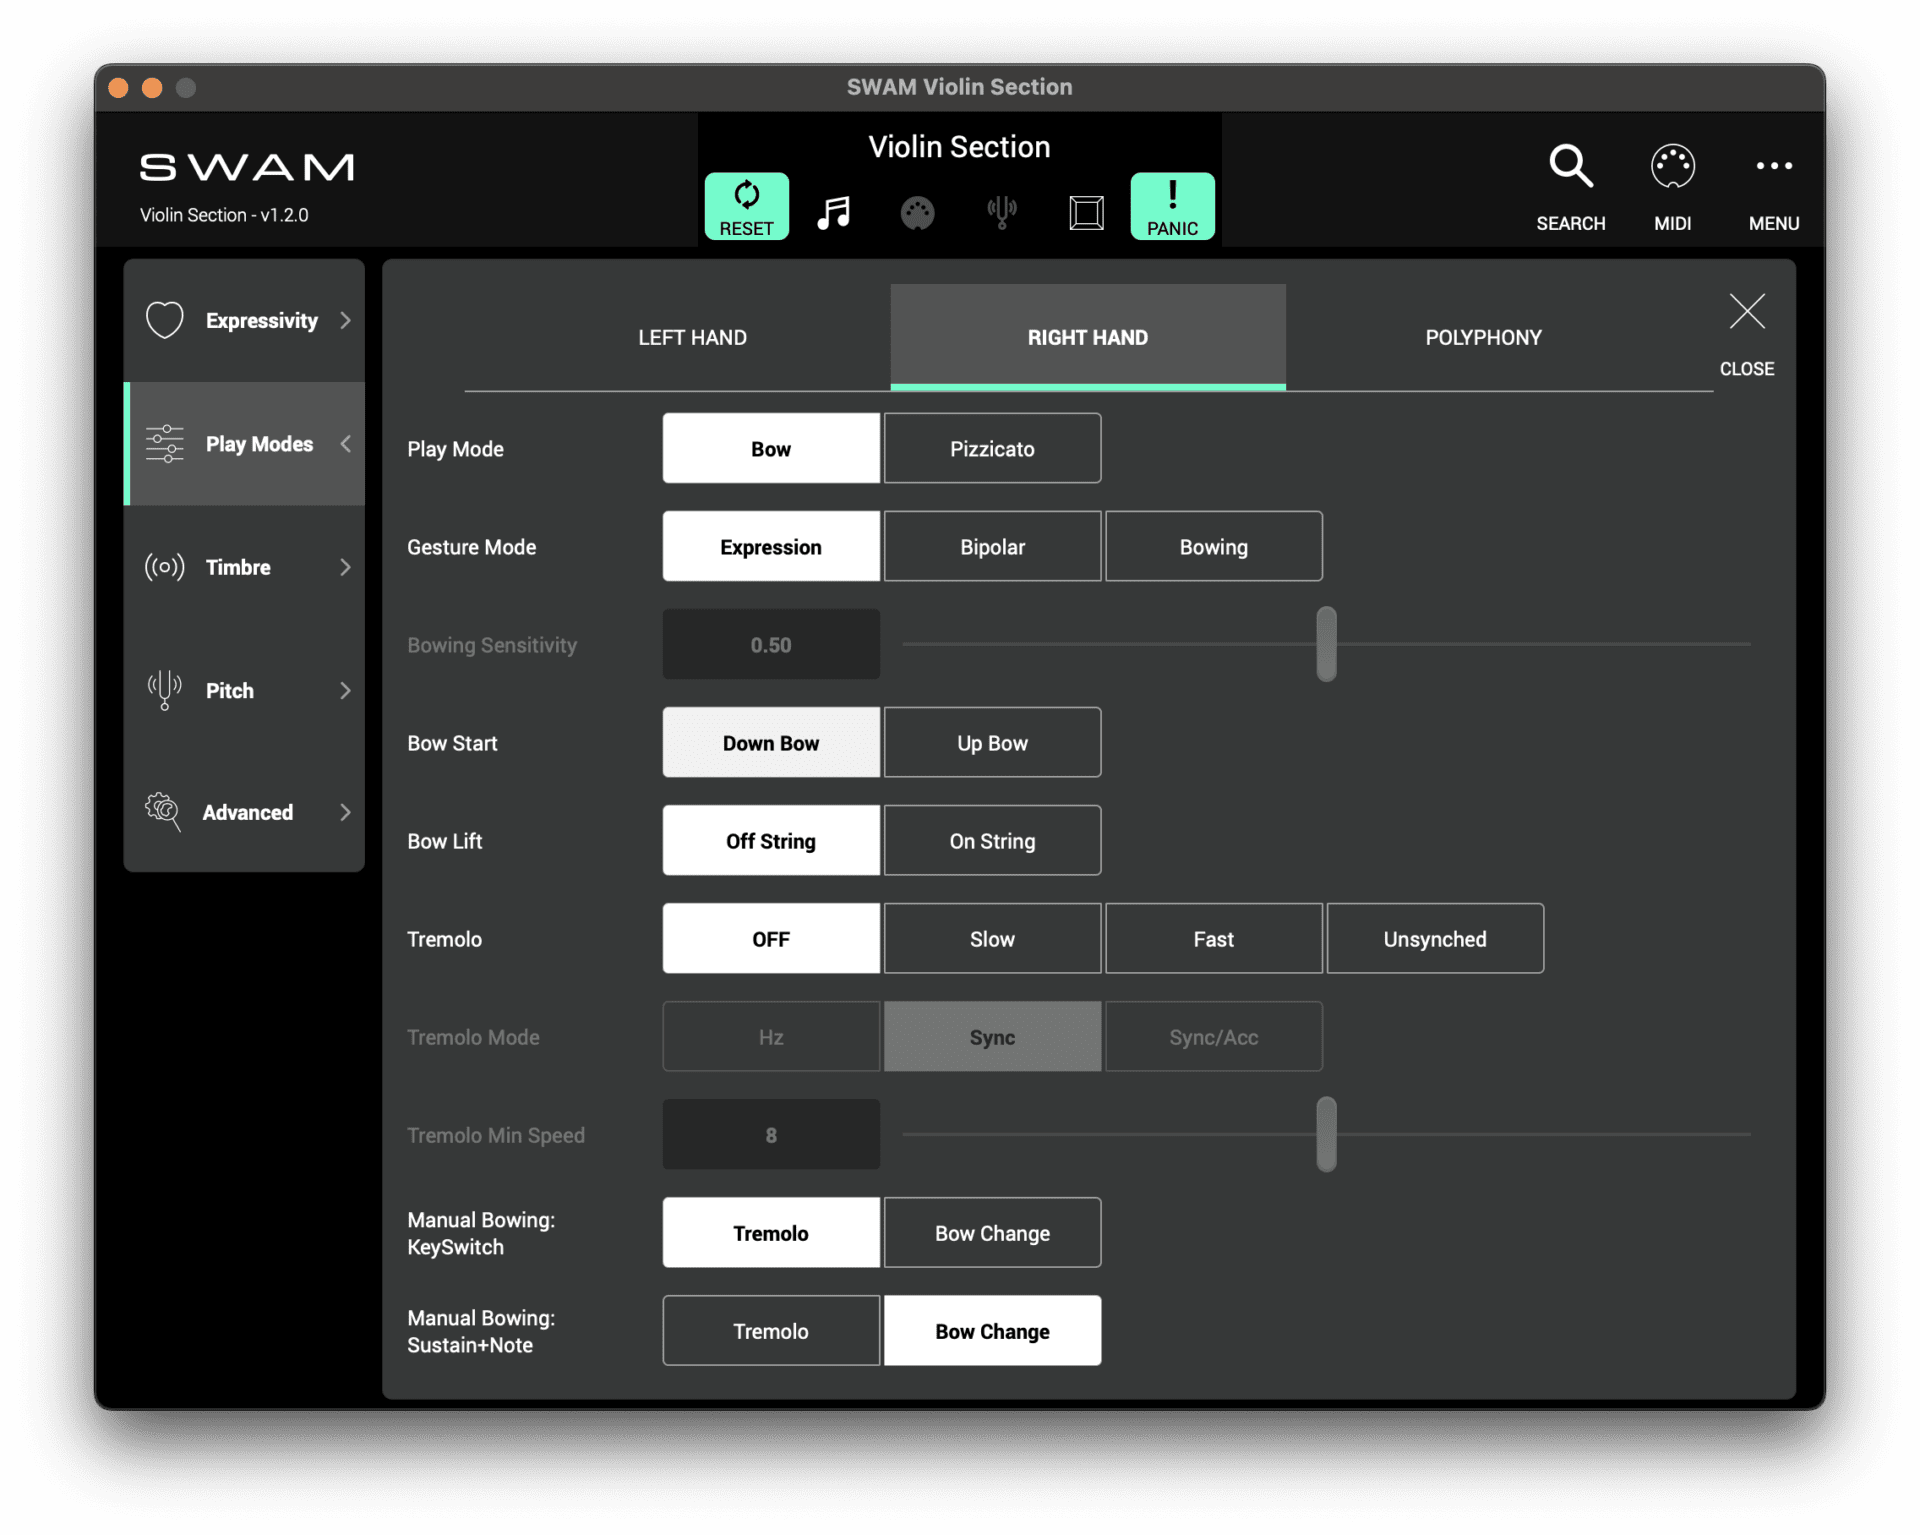The height and width of the screenshot is (1535, 1920).
Task: Expand the Advanced section chevron
Action: coord(344,812)
